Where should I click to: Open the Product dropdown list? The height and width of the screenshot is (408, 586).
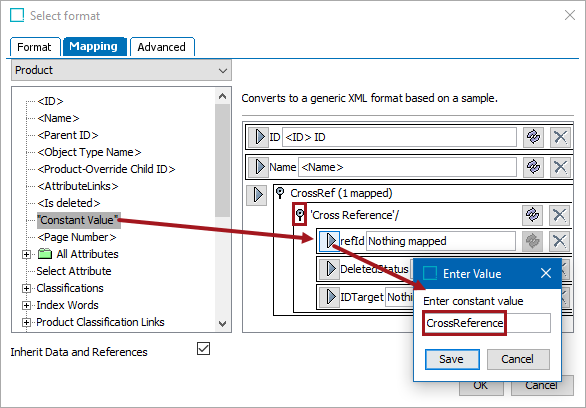point(121,70)
